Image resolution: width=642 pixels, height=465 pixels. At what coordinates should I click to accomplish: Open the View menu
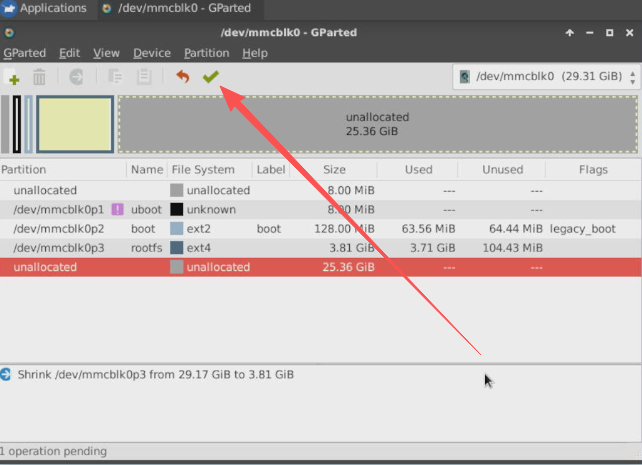pyautogui.click(x=106, y=53)
